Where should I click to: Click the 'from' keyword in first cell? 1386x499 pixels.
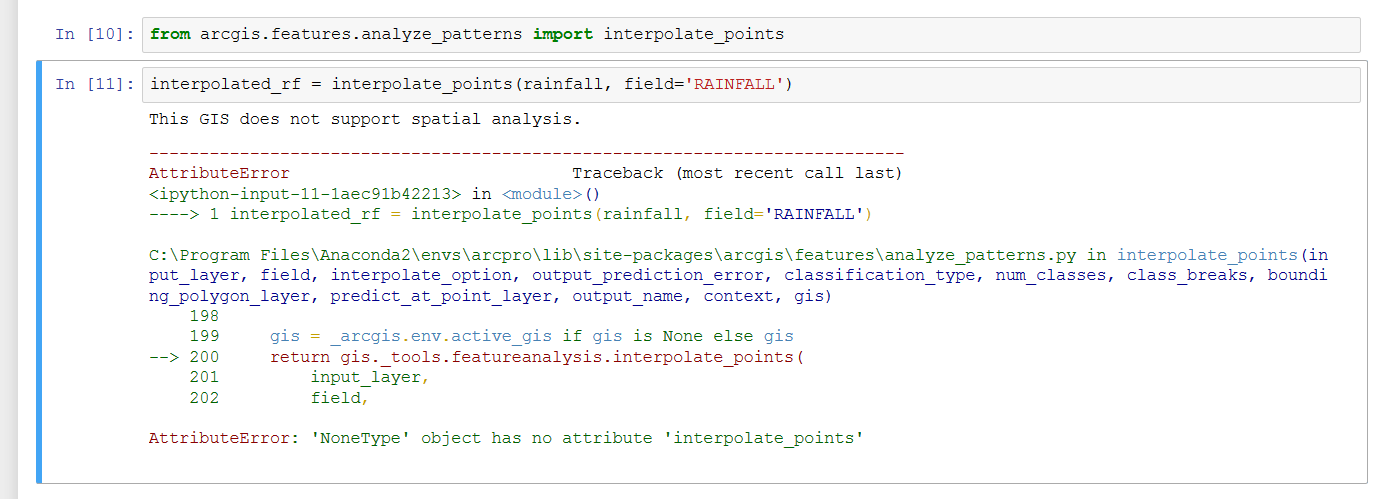(x=170, y=35)
